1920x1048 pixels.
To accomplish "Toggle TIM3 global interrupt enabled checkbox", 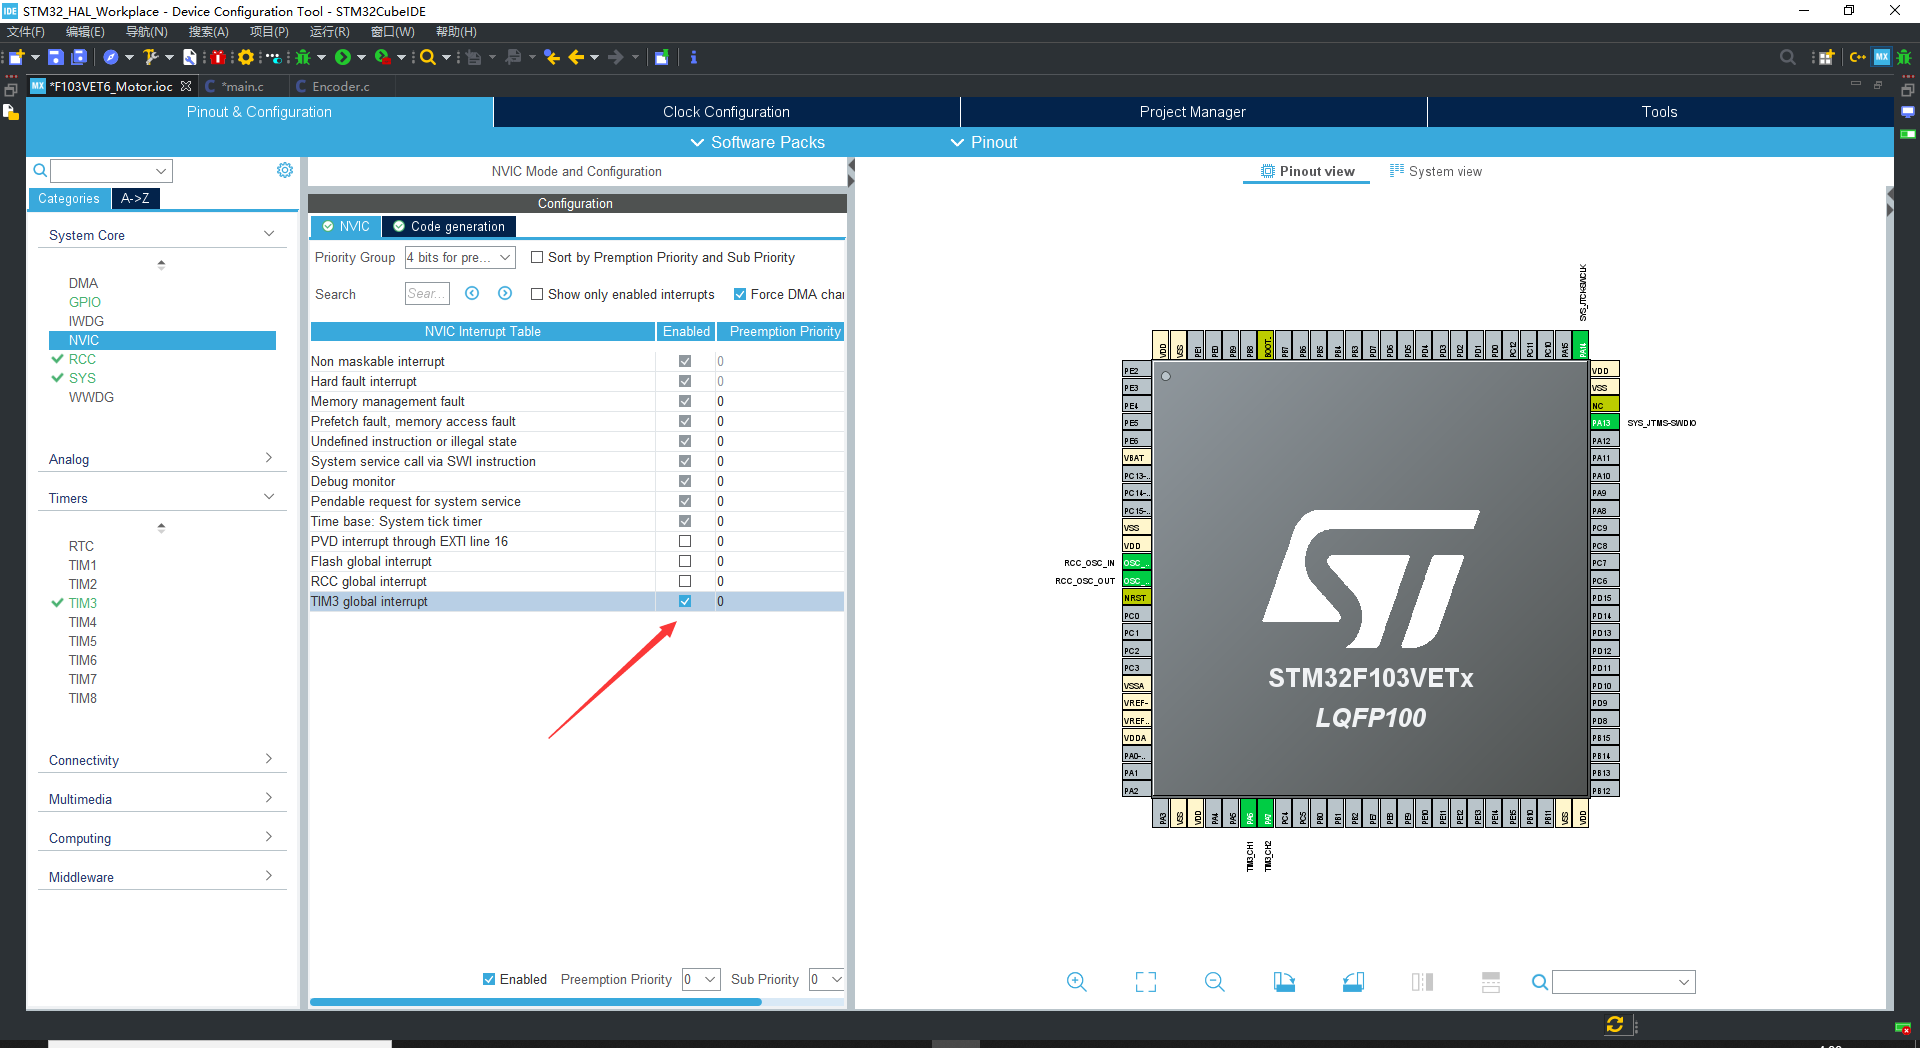I will (x=685, y=601).
